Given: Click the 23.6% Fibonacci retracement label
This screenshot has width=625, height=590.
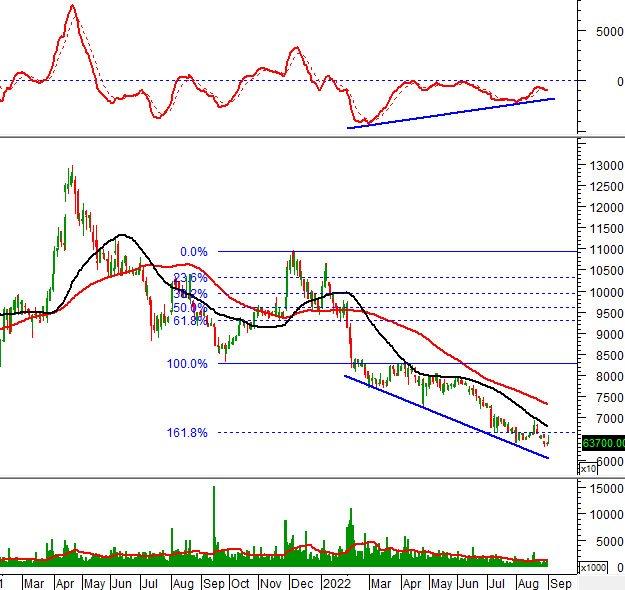Looking at the screenshot, I should 189,278.
